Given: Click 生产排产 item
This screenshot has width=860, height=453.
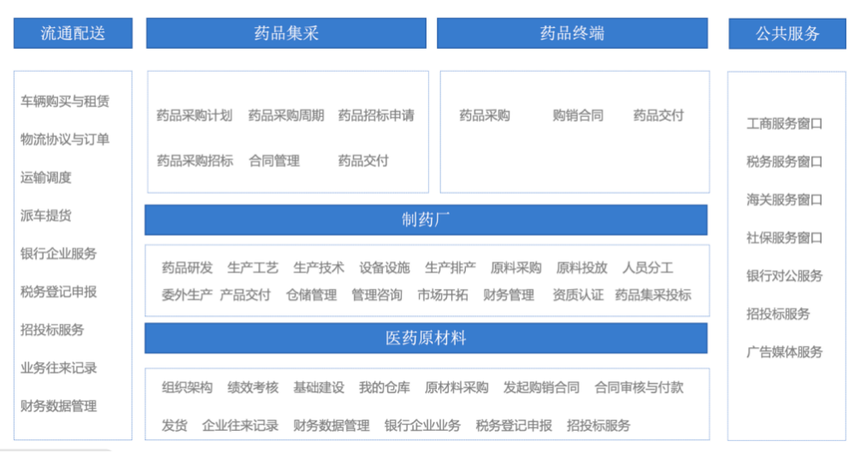Looking at the screenshot, I should click(x=450, y=268).
